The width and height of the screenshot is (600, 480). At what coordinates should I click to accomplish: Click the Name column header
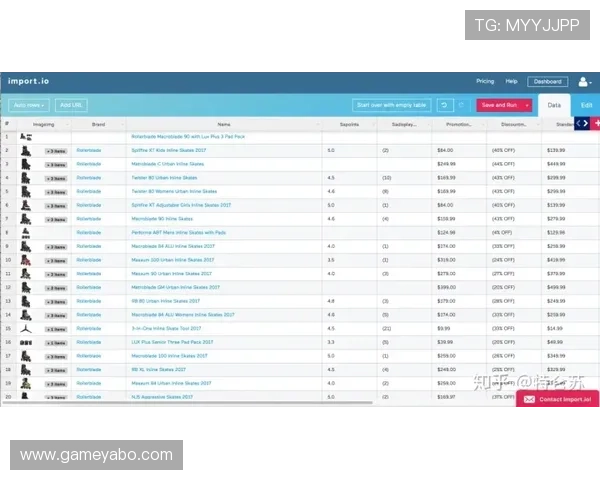223,124
